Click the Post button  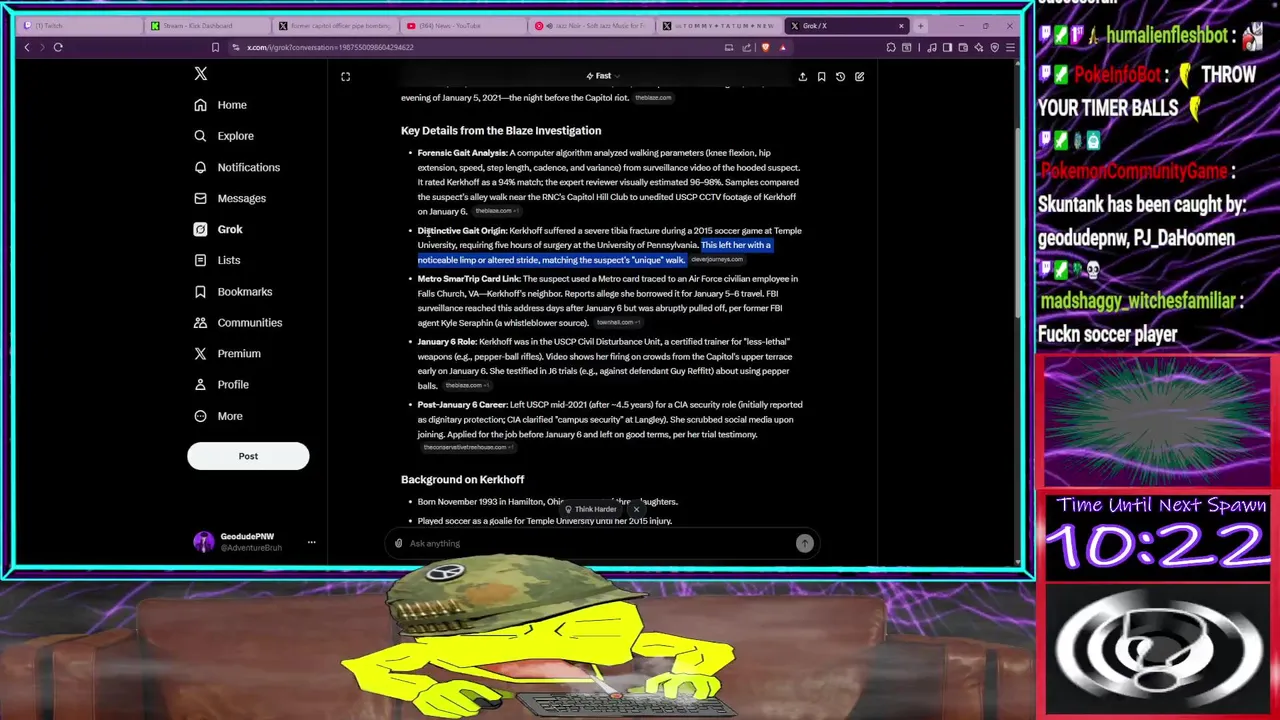[248, 456]
